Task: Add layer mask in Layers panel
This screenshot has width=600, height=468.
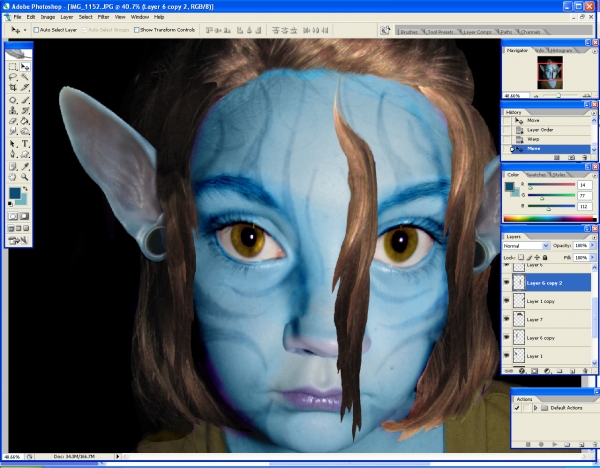Action: click(535, 371)
